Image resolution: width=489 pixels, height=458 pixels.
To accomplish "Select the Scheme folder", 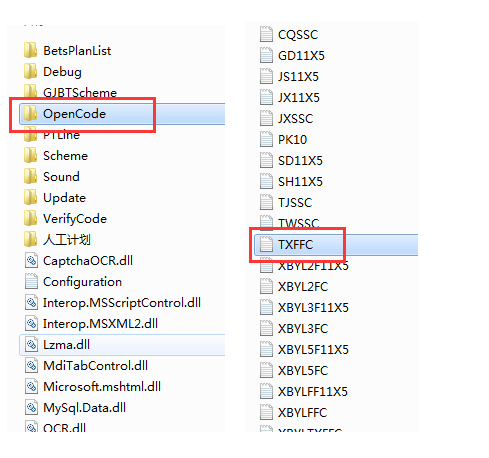I will coord(56,156).
